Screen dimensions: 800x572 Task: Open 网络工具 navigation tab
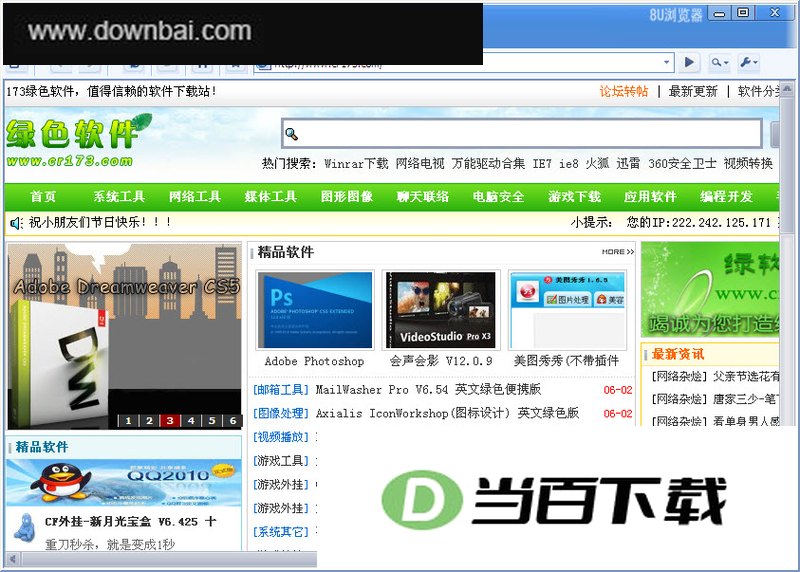click(x=194, y=196)
